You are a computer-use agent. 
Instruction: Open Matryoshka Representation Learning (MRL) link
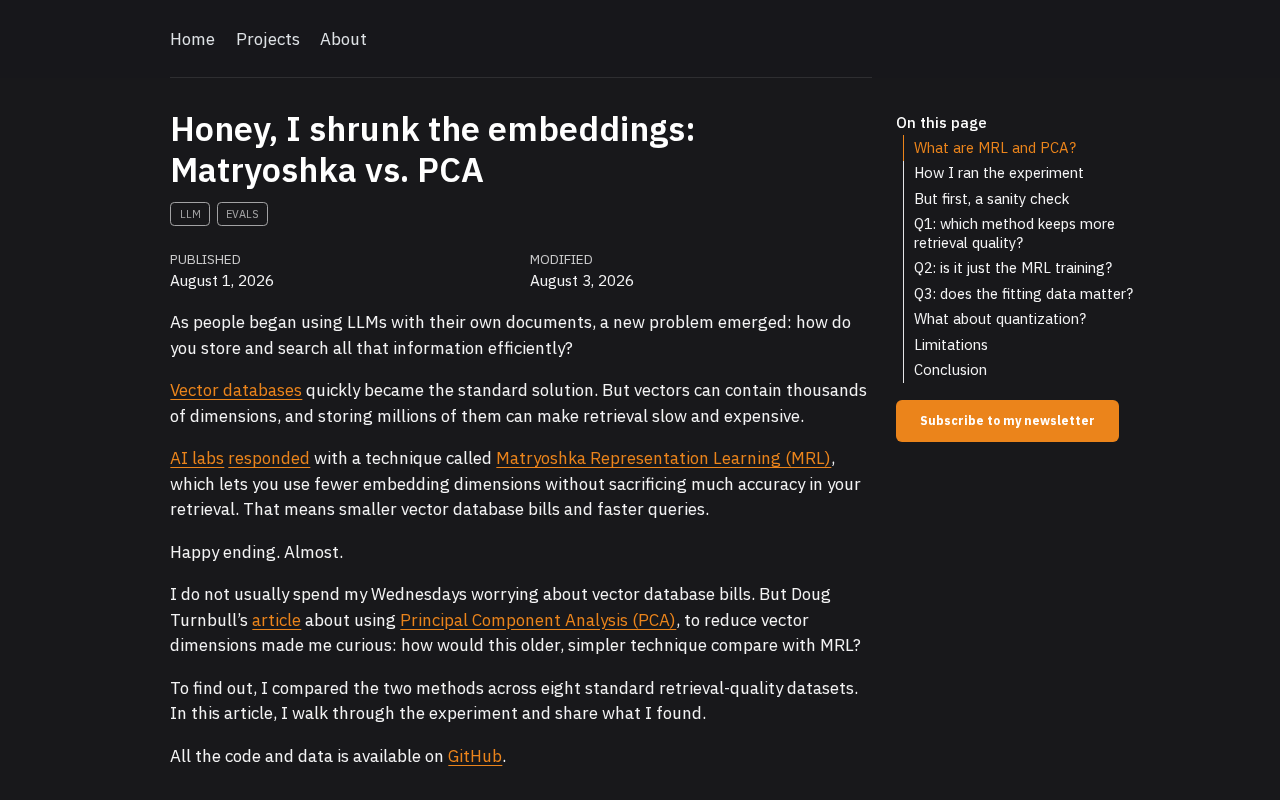[663, 458]
